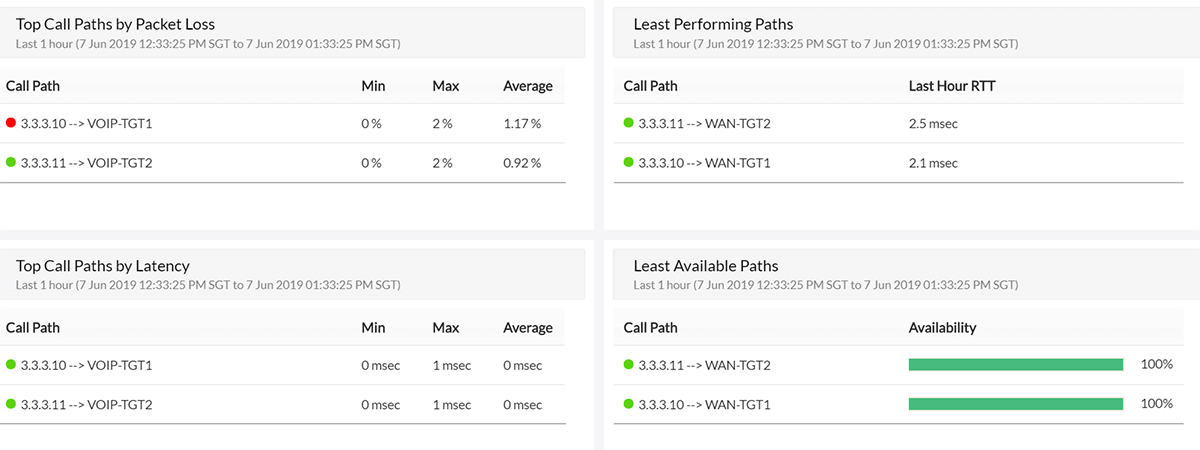
Task: Click status dot for VOIP-TGT2 in Latency widget
Action: coord(11,404)
